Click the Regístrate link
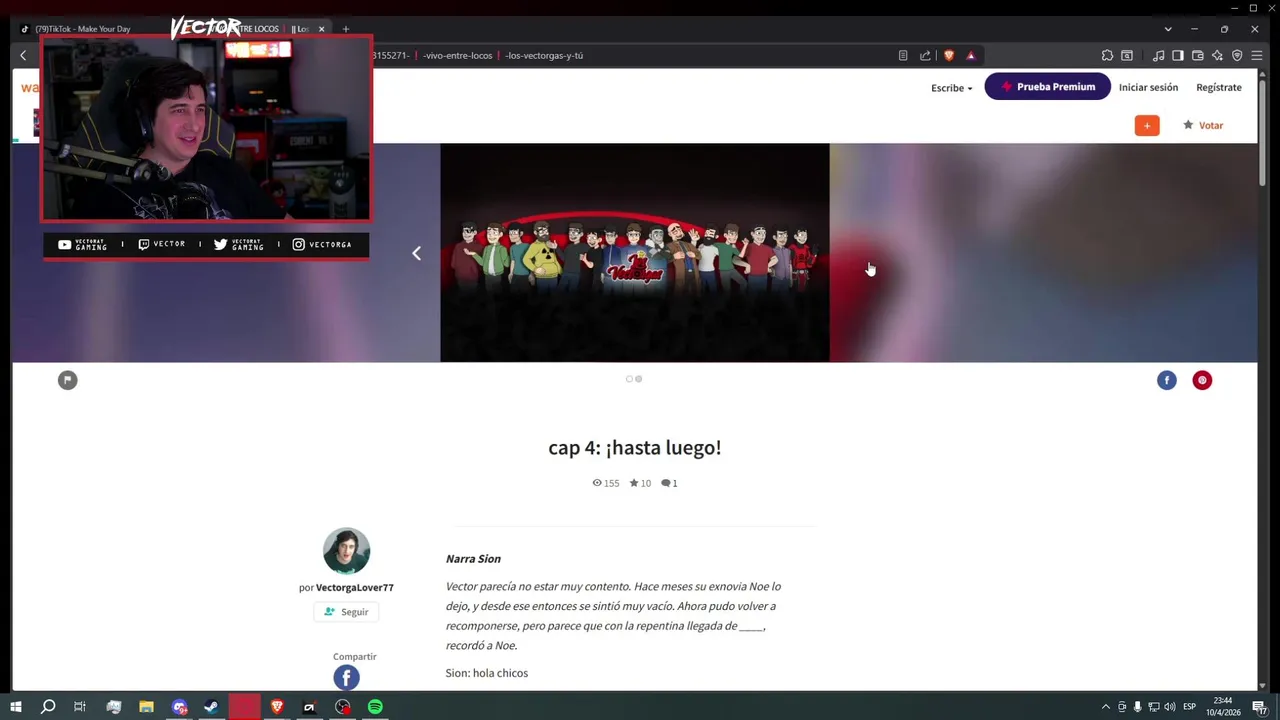1280x720 pixels. point(1219,88)
